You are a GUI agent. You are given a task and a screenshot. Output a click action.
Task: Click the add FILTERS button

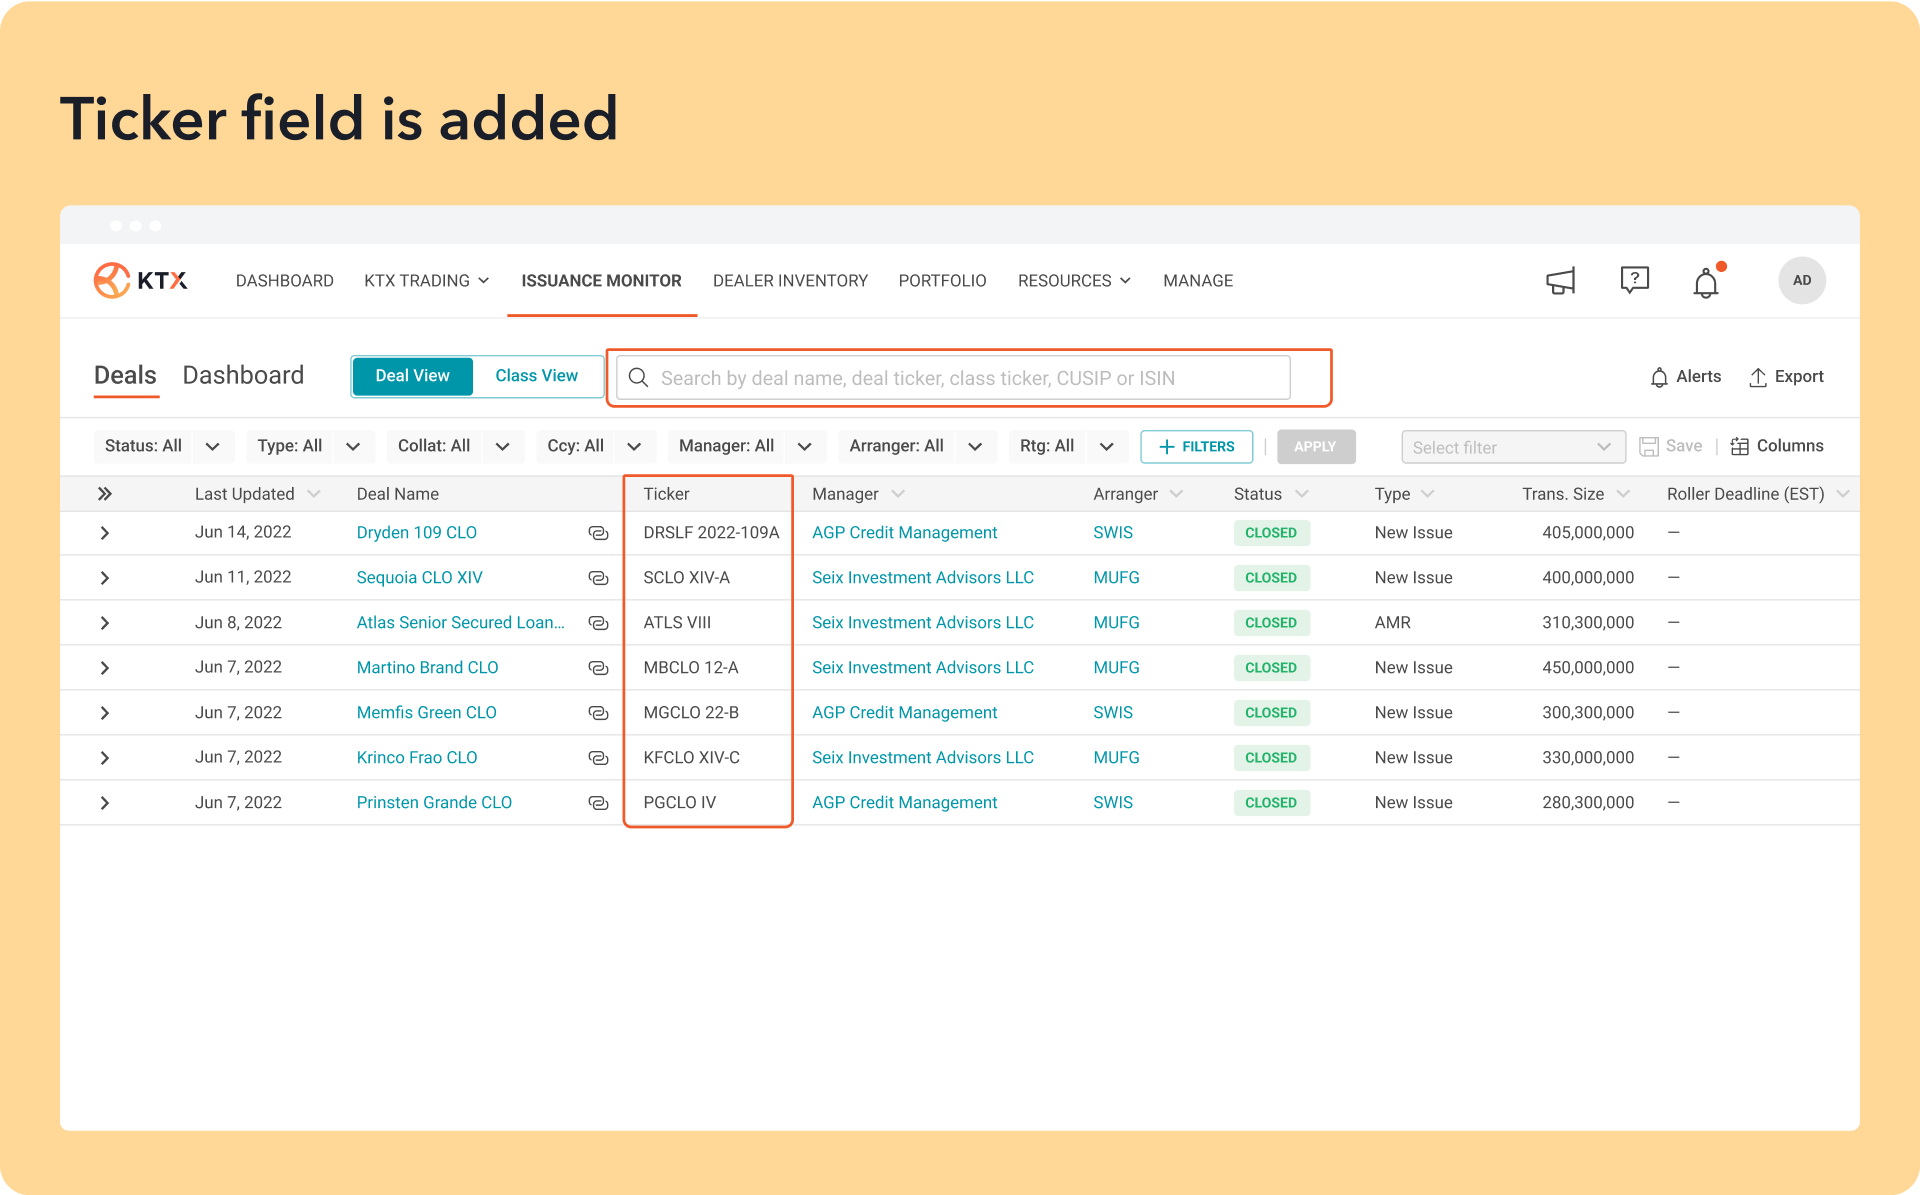tap(1196, 447)
